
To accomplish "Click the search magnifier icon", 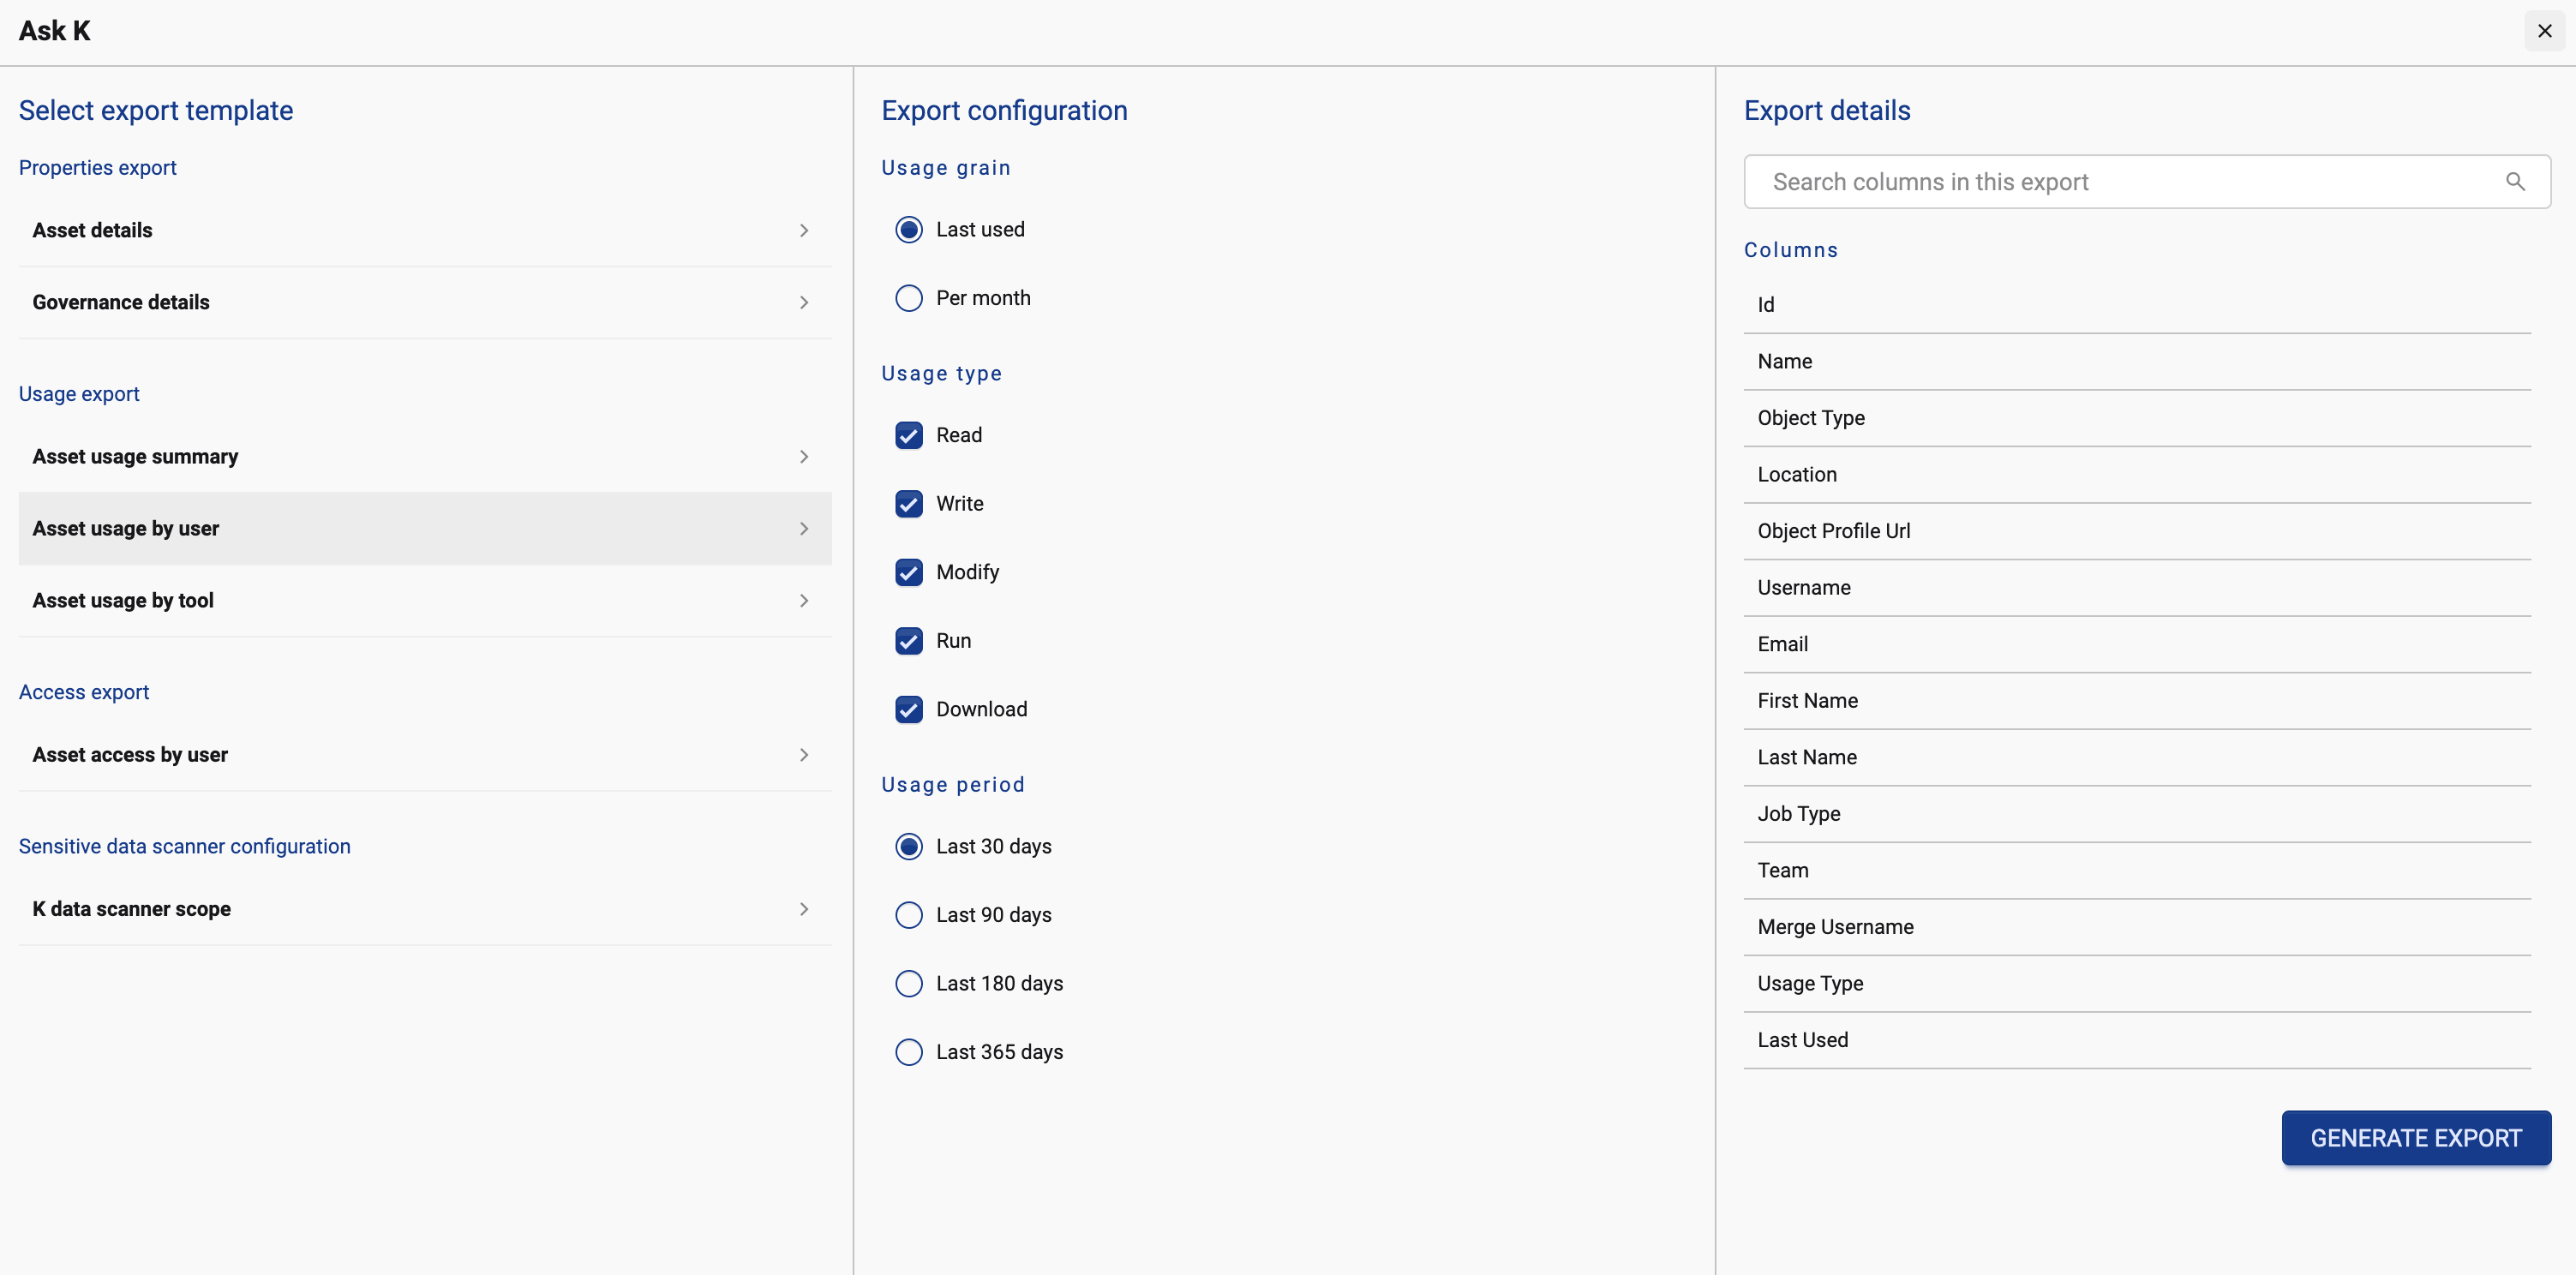I will click(x=2515, y=181).
